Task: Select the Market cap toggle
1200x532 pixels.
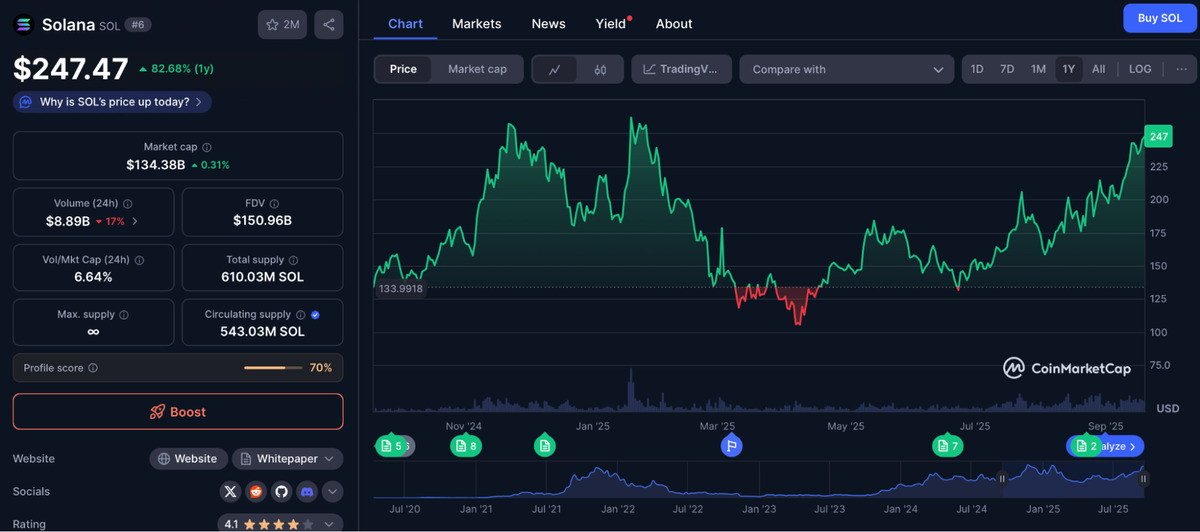Action: click(477, 69)
